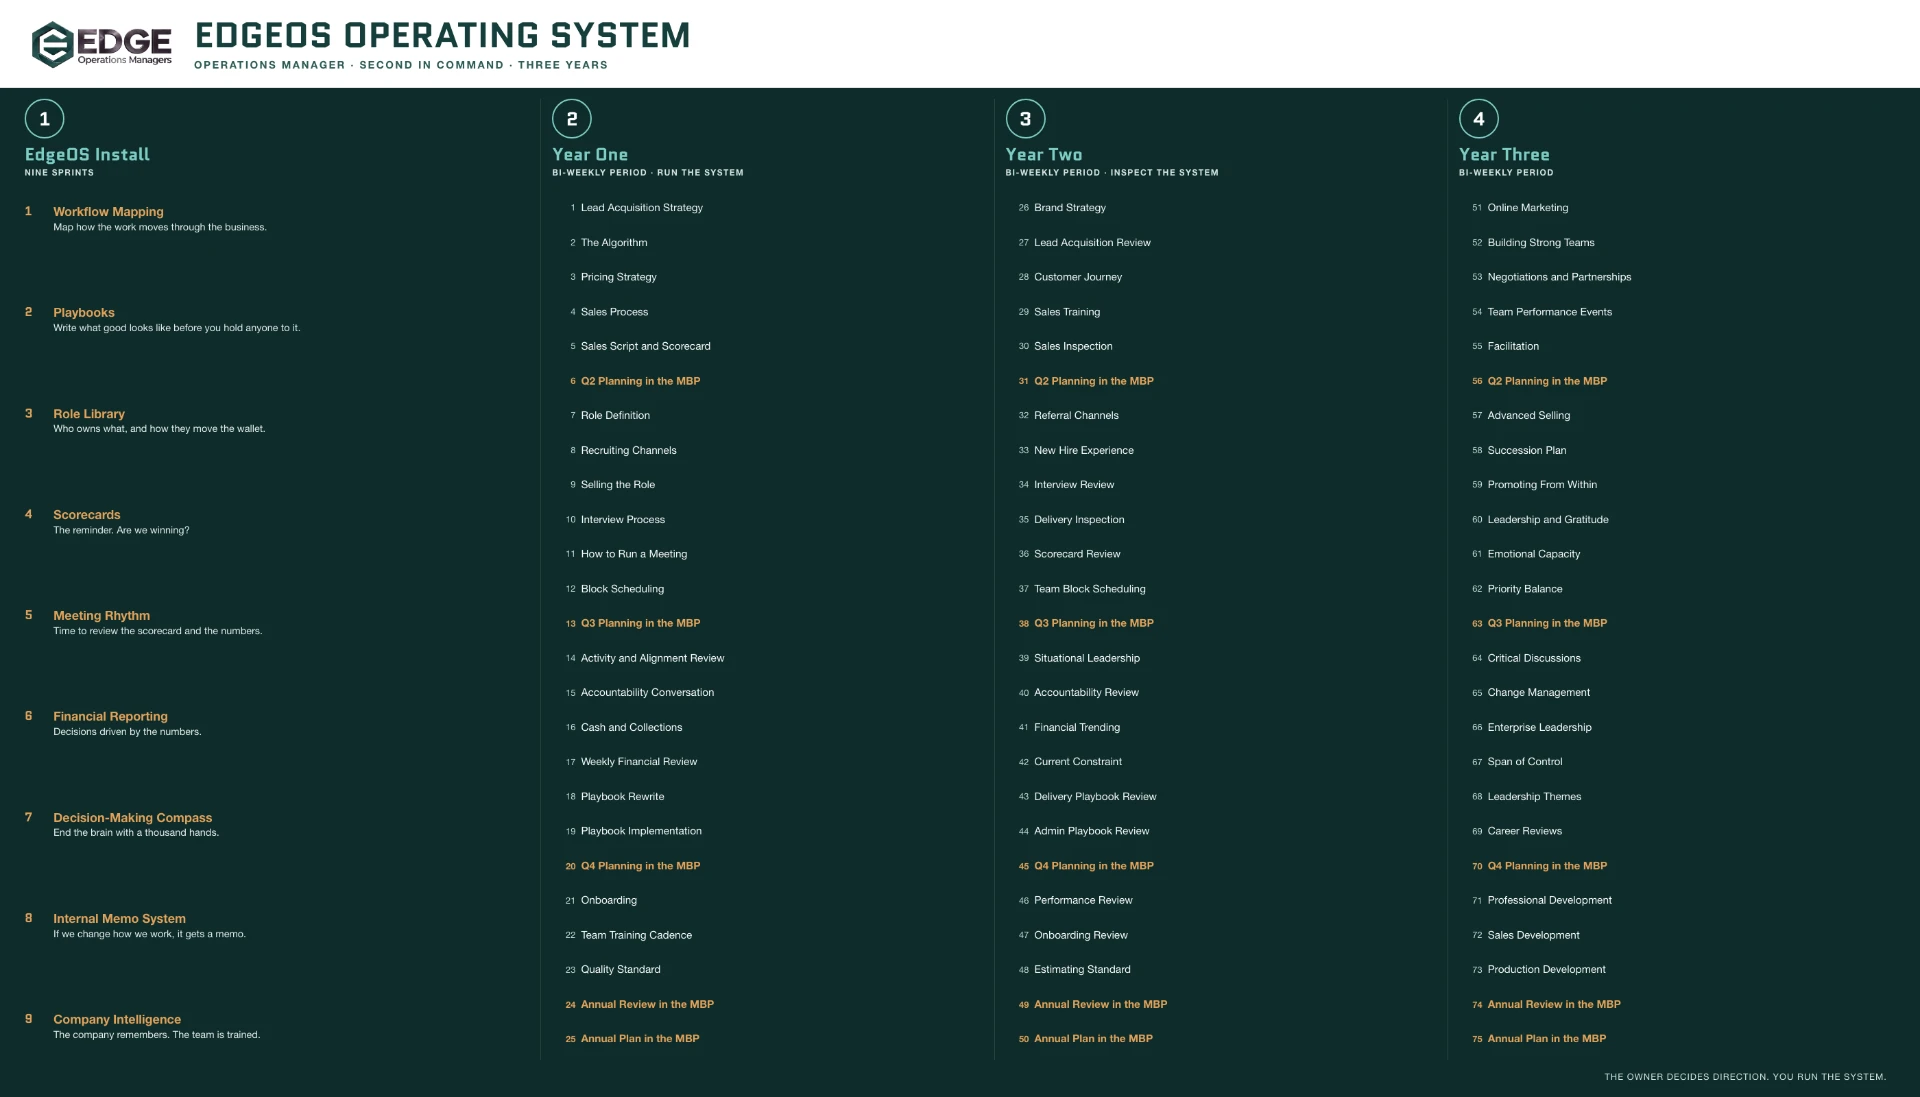Click the circled number 1 badge
The height and width of the screenshot is (1097, 1920).
[44, 119]
